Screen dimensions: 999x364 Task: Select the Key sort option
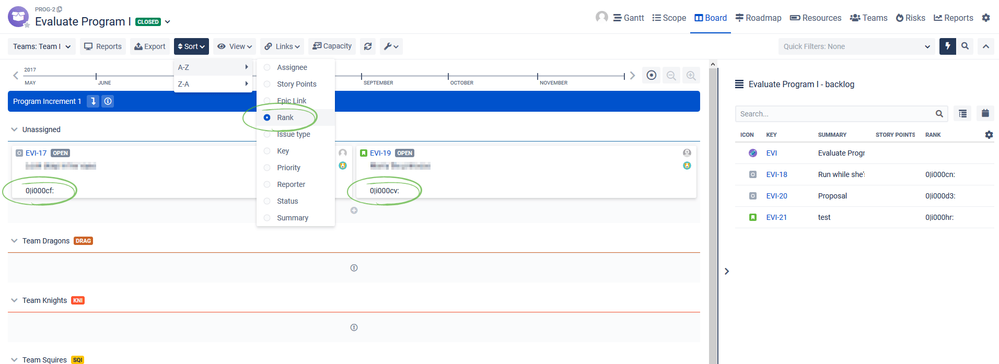pyautogui.click(x=296, y=151)
